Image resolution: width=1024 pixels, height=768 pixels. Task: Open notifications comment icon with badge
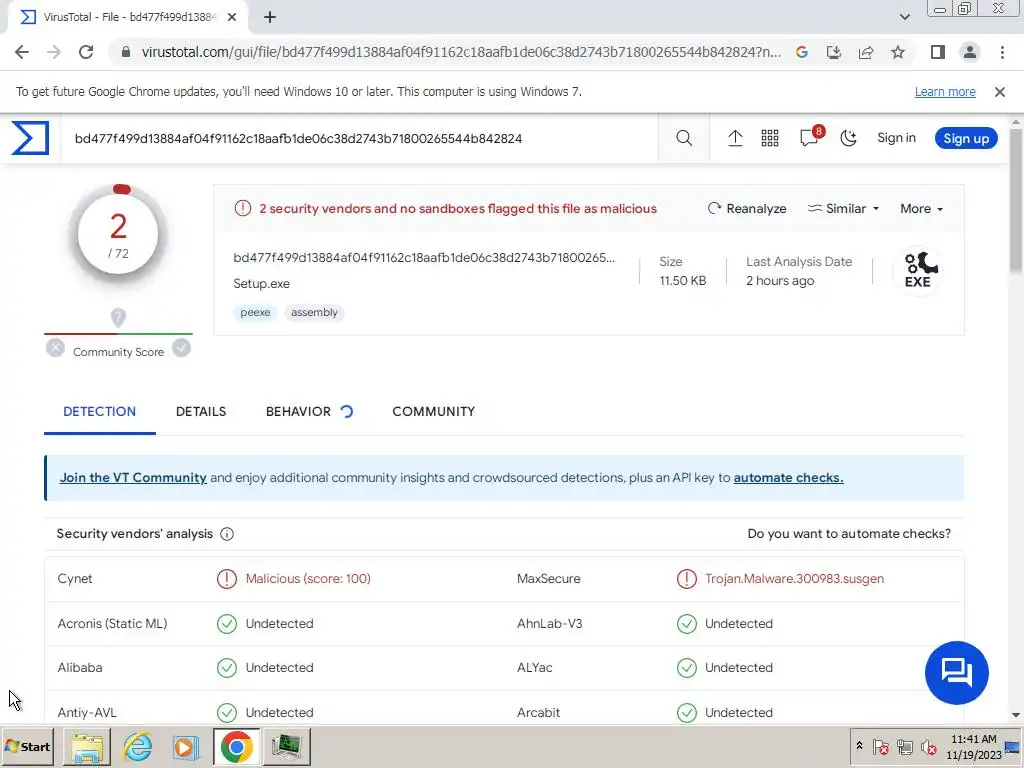click(810, 136)
